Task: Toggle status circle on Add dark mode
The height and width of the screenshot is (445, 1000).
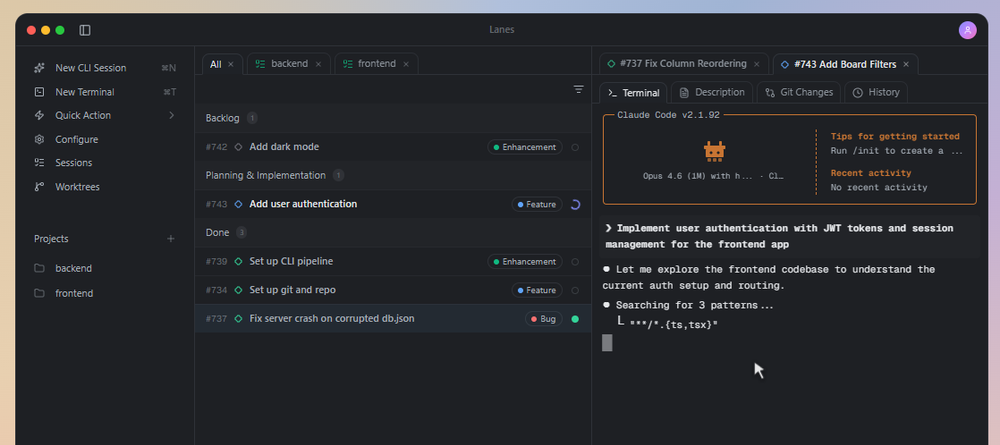Action: 575,147
